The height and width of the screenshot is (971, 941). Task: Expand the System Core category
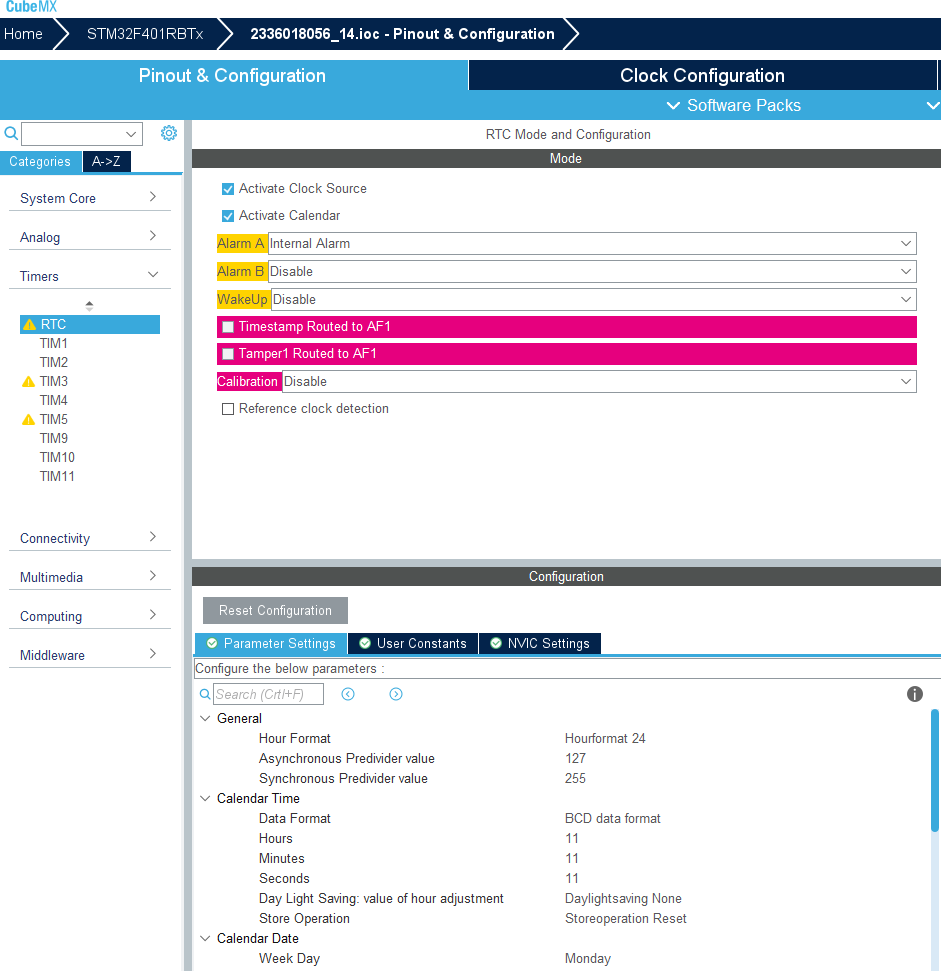tap(90, 198)
